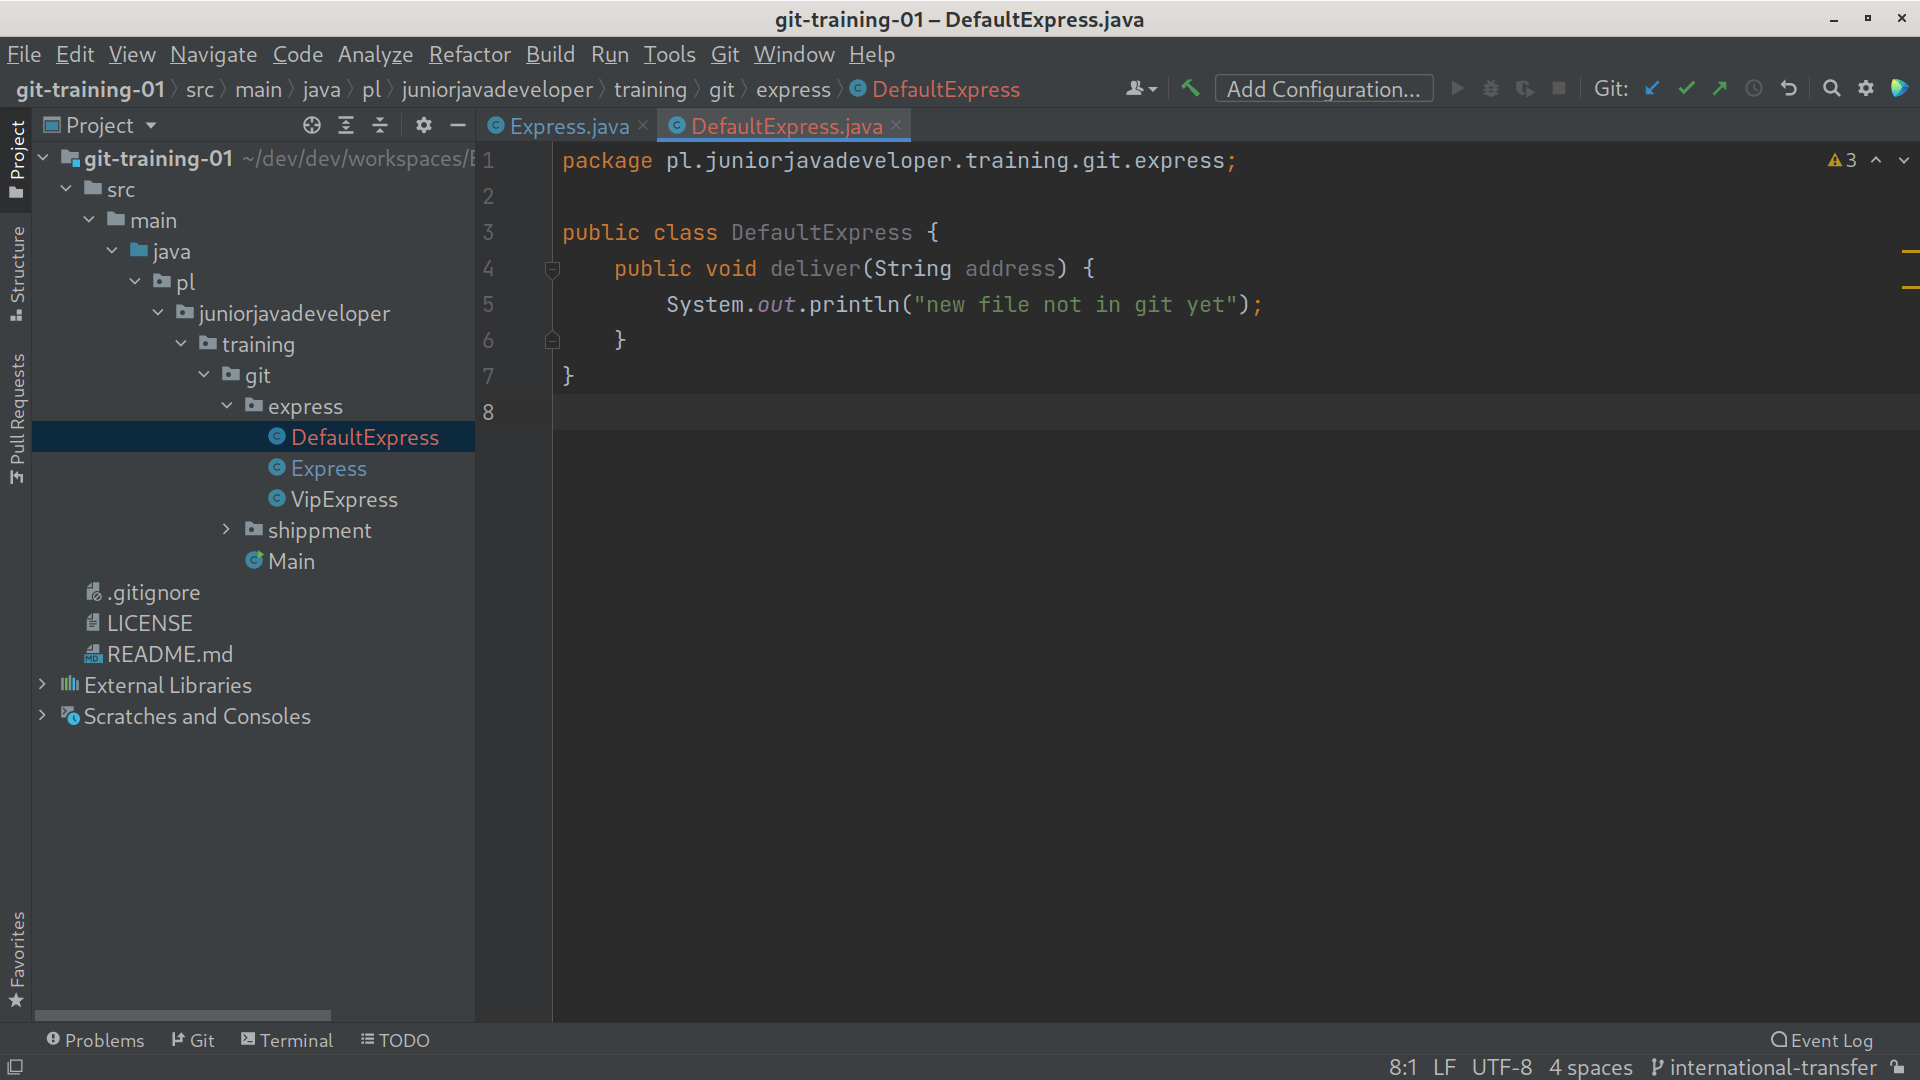Click the Git rollback/revert icon
This screenshot has width=1920, height=1080.
1787,90
